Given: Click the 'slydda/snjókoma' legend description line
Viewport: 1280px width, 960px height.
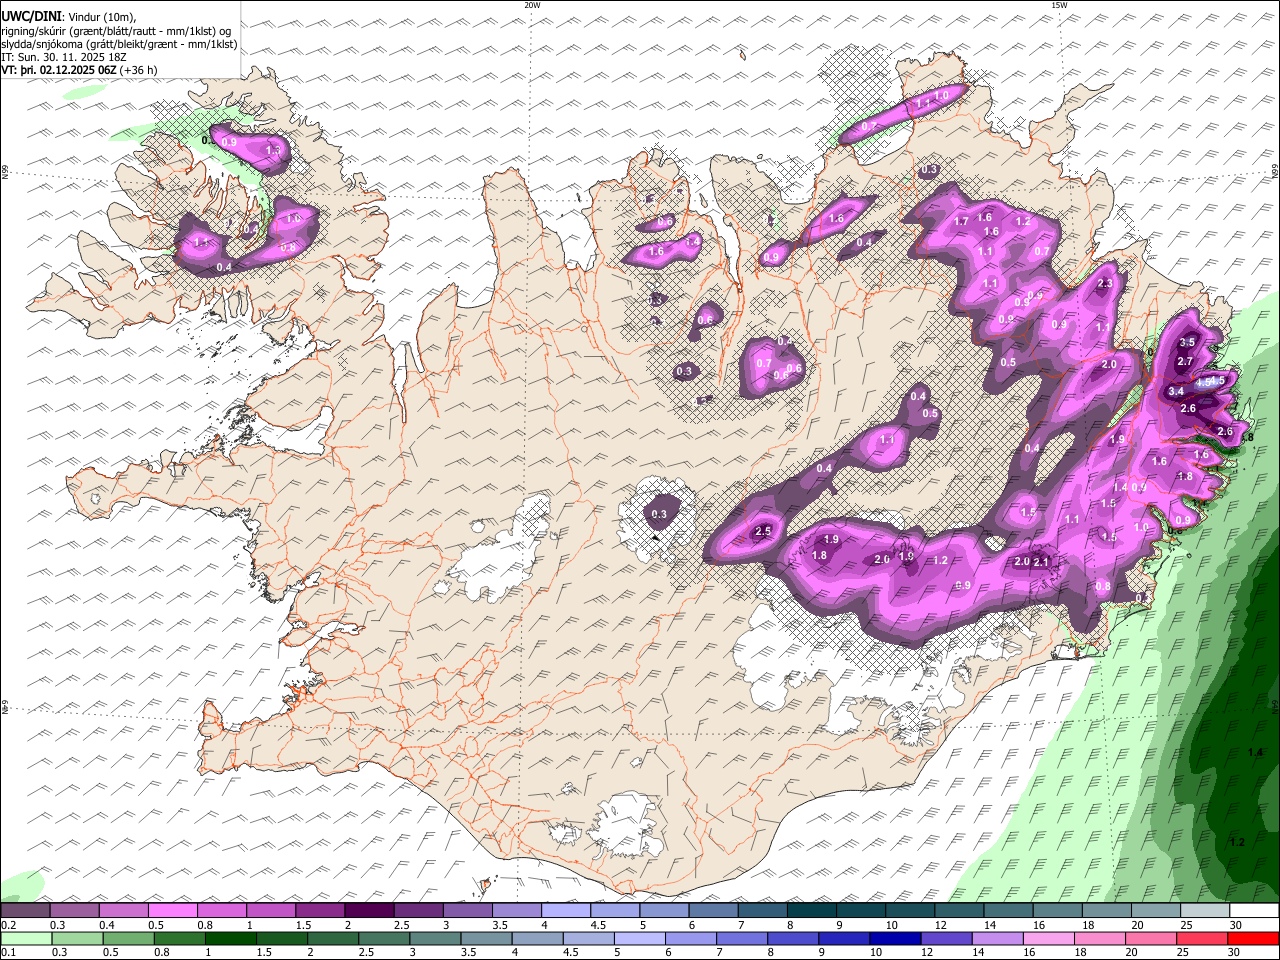Looking at the screenshot, I should (119, 44).
